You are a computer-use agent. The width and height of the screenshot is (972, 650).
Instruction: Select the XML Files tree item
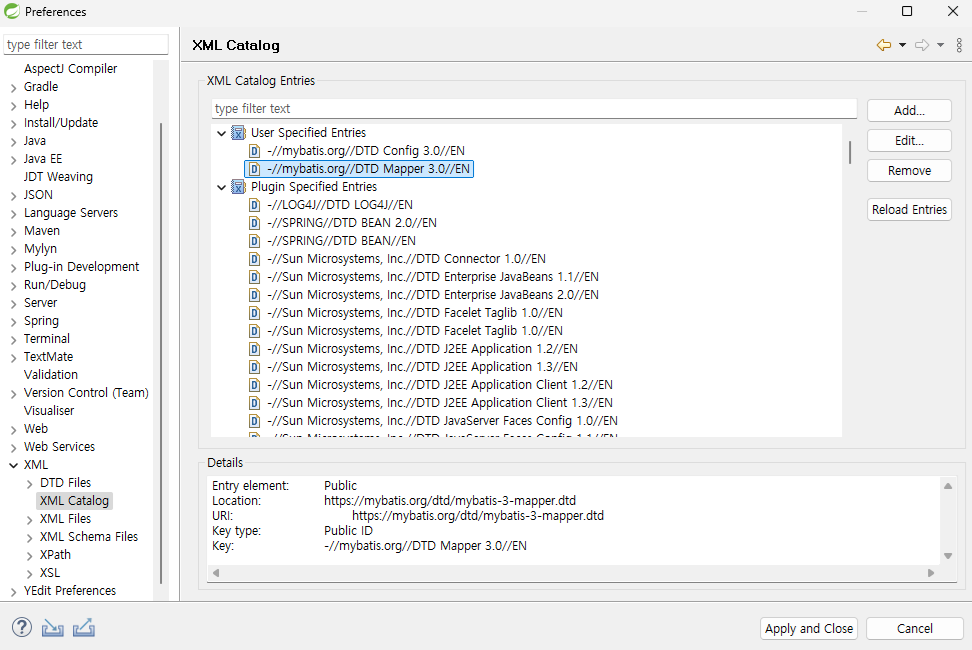pyautogui.click(x=65, y=518)
